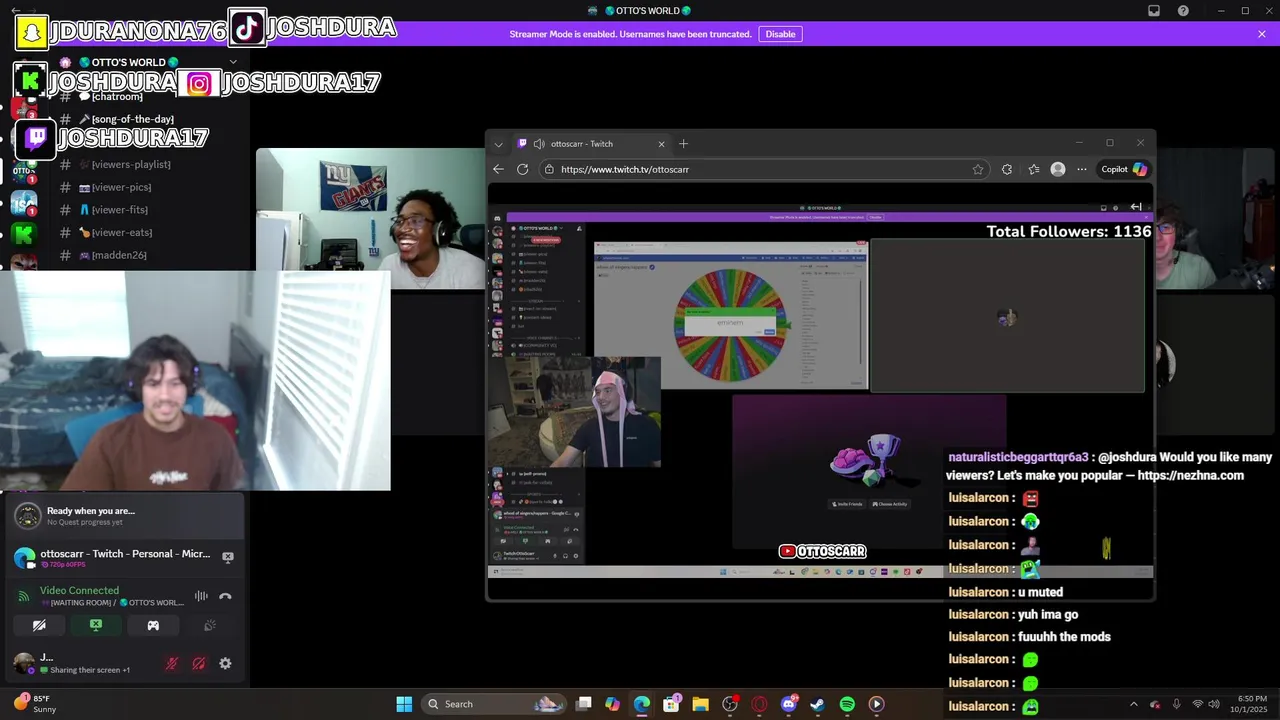Switch to Microsoft Edge on the taskbar

tap(642, 704)
